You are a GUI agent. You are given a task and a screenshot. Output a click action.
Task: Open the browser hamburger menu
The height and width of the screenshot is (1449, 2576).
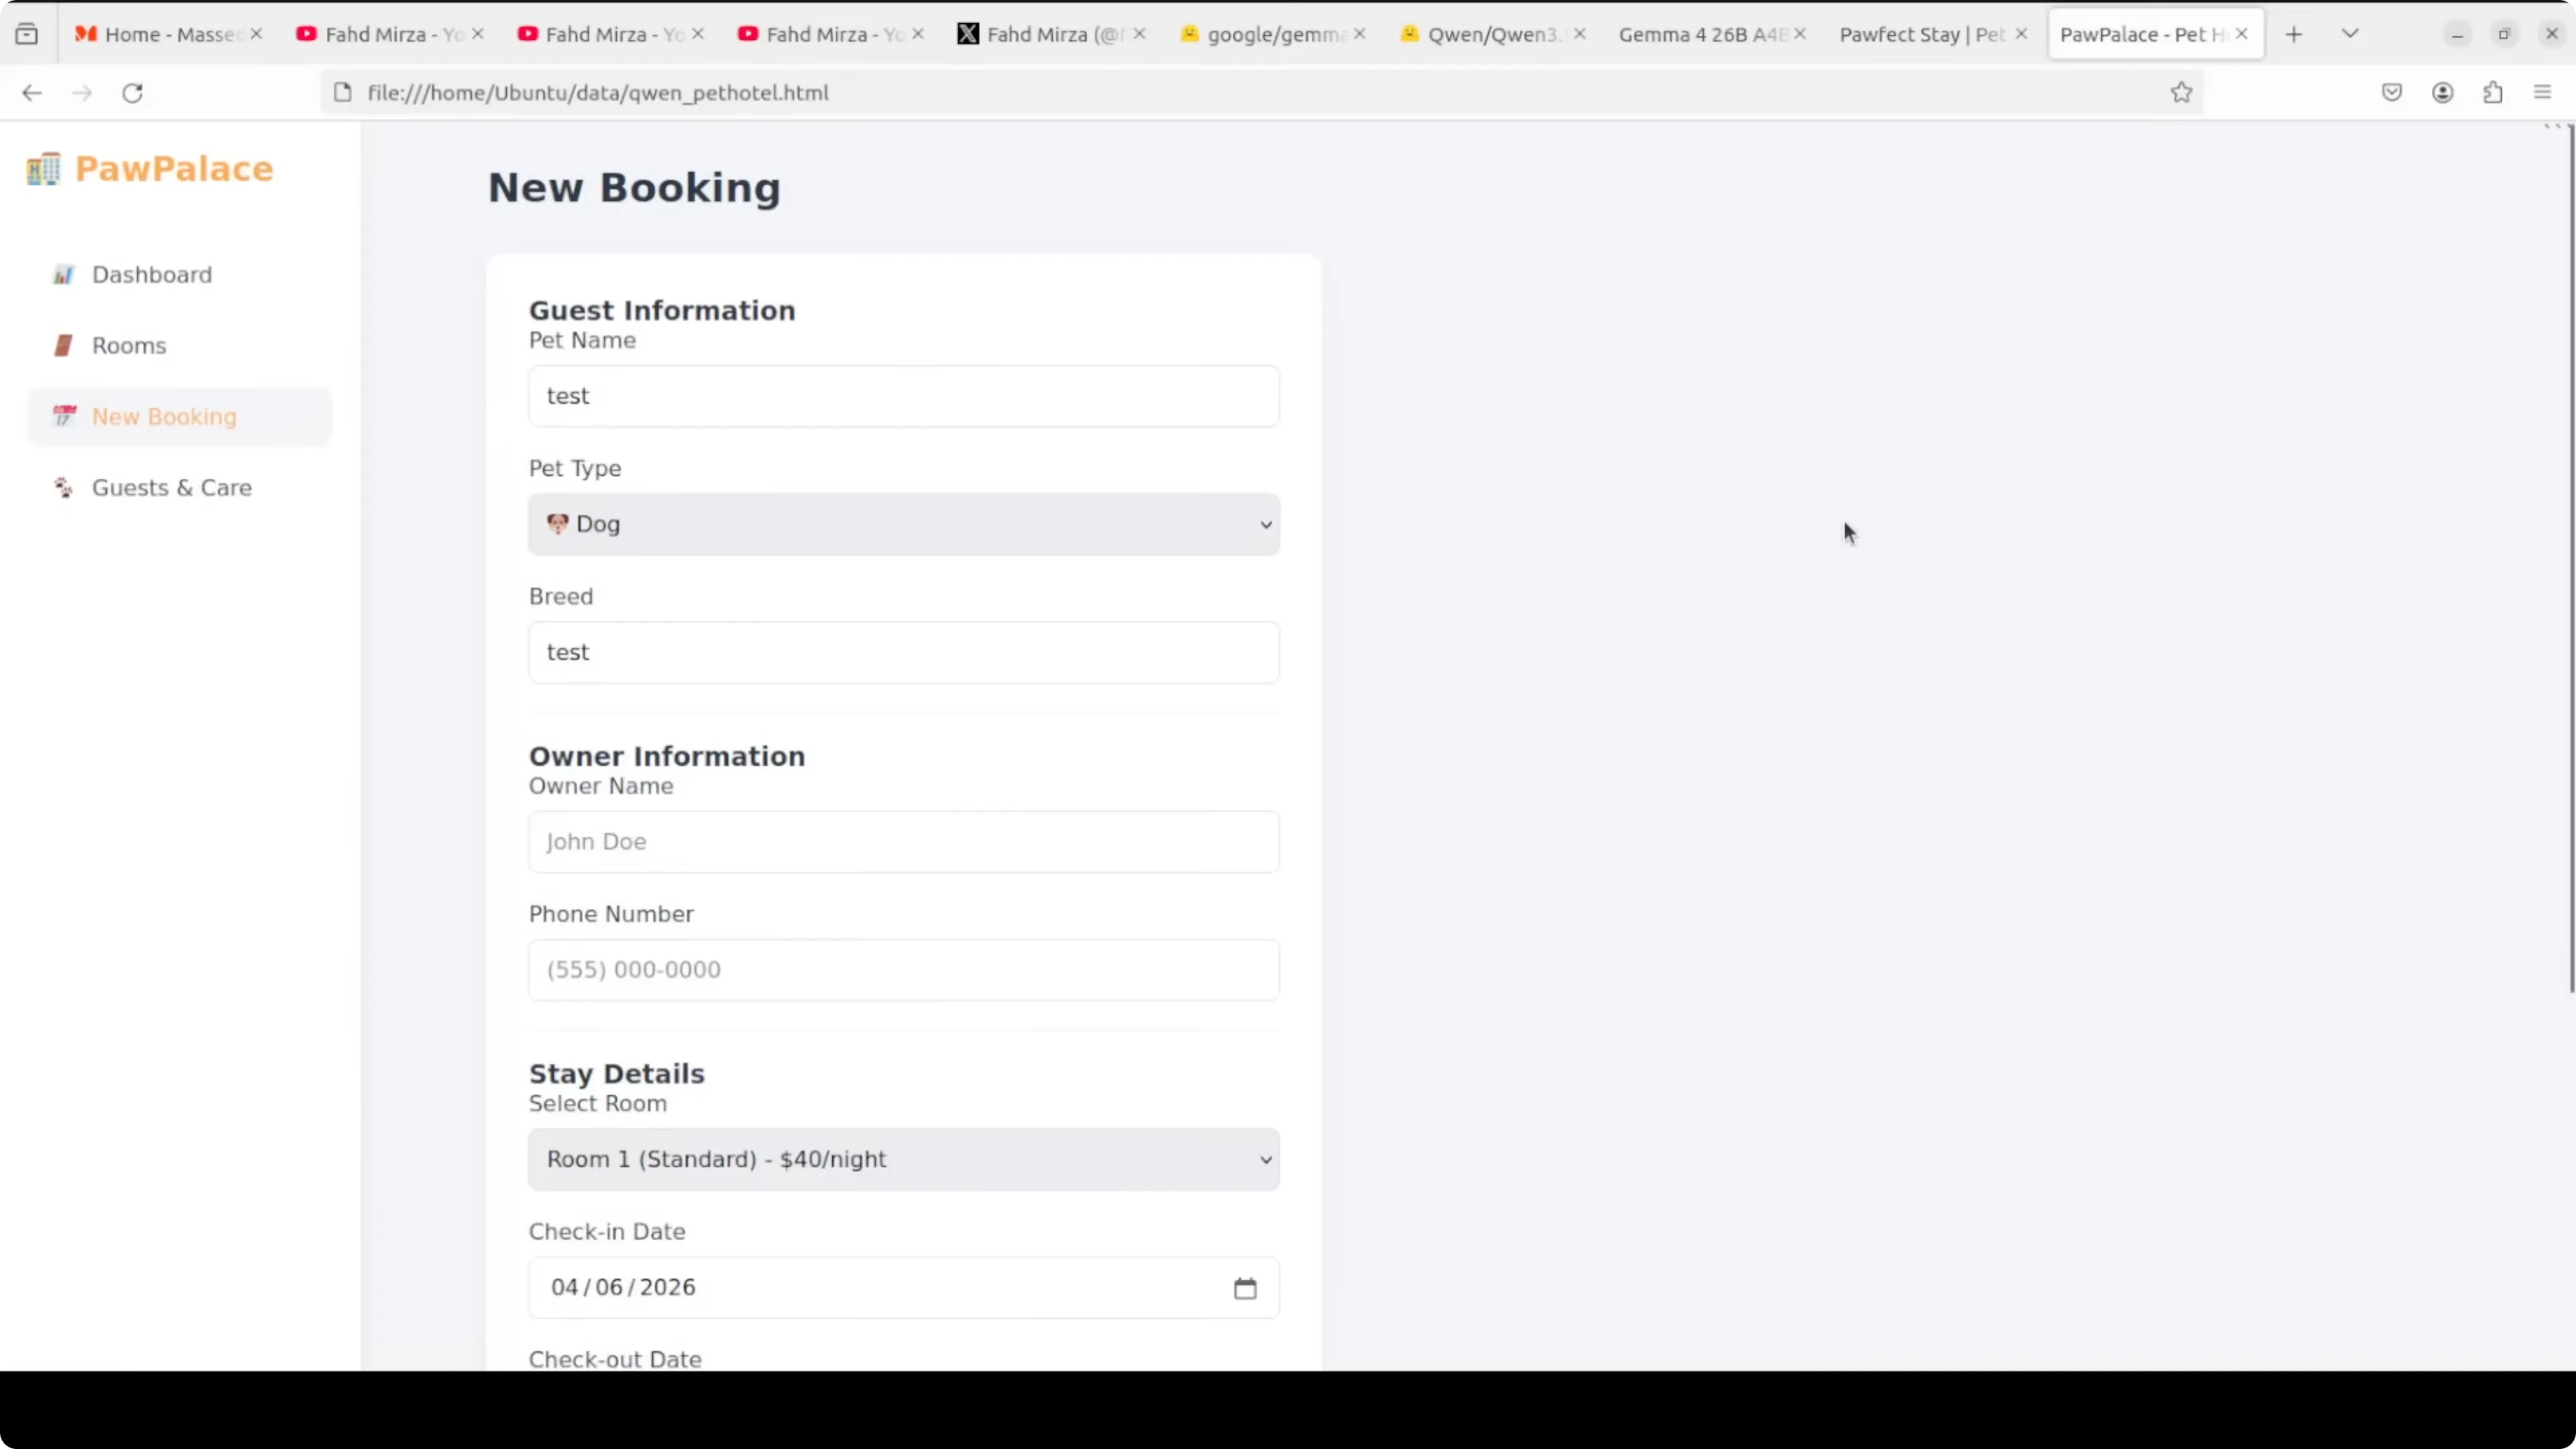(2542, 93)
